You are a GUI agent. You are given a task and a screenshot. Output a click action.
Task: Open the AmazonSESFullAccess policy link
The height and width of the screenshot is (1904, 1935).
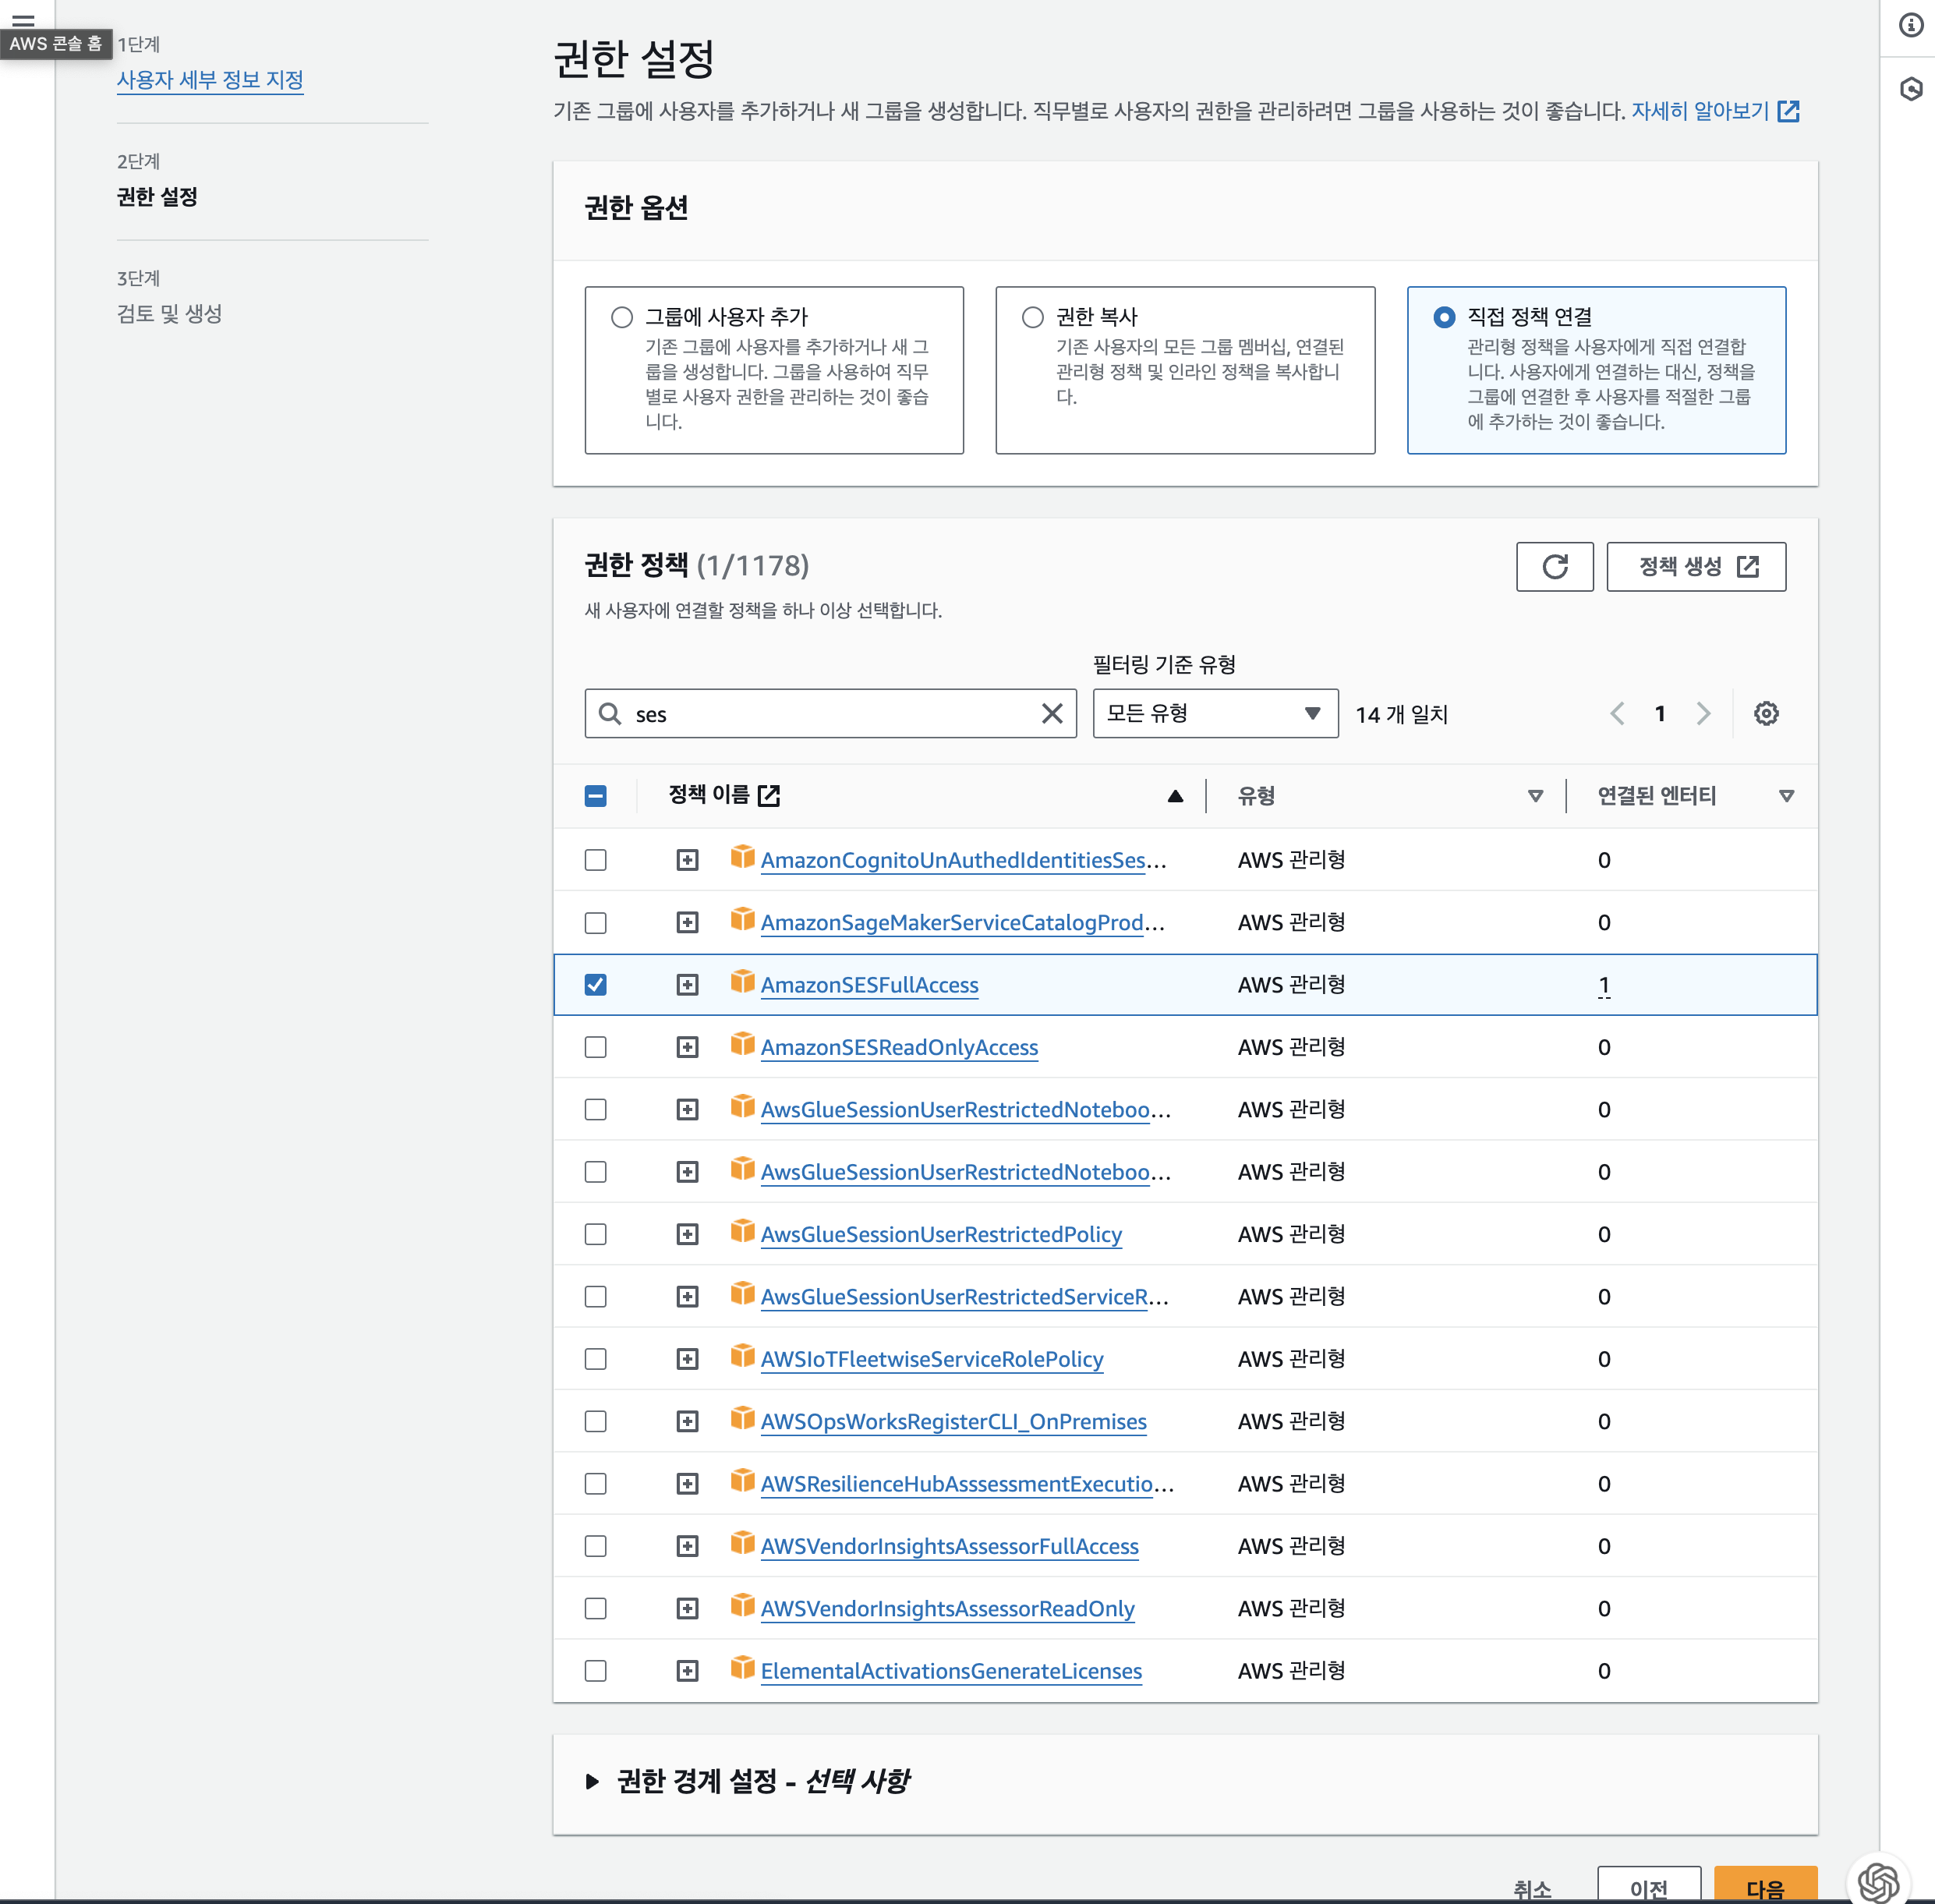pos(869,985)
